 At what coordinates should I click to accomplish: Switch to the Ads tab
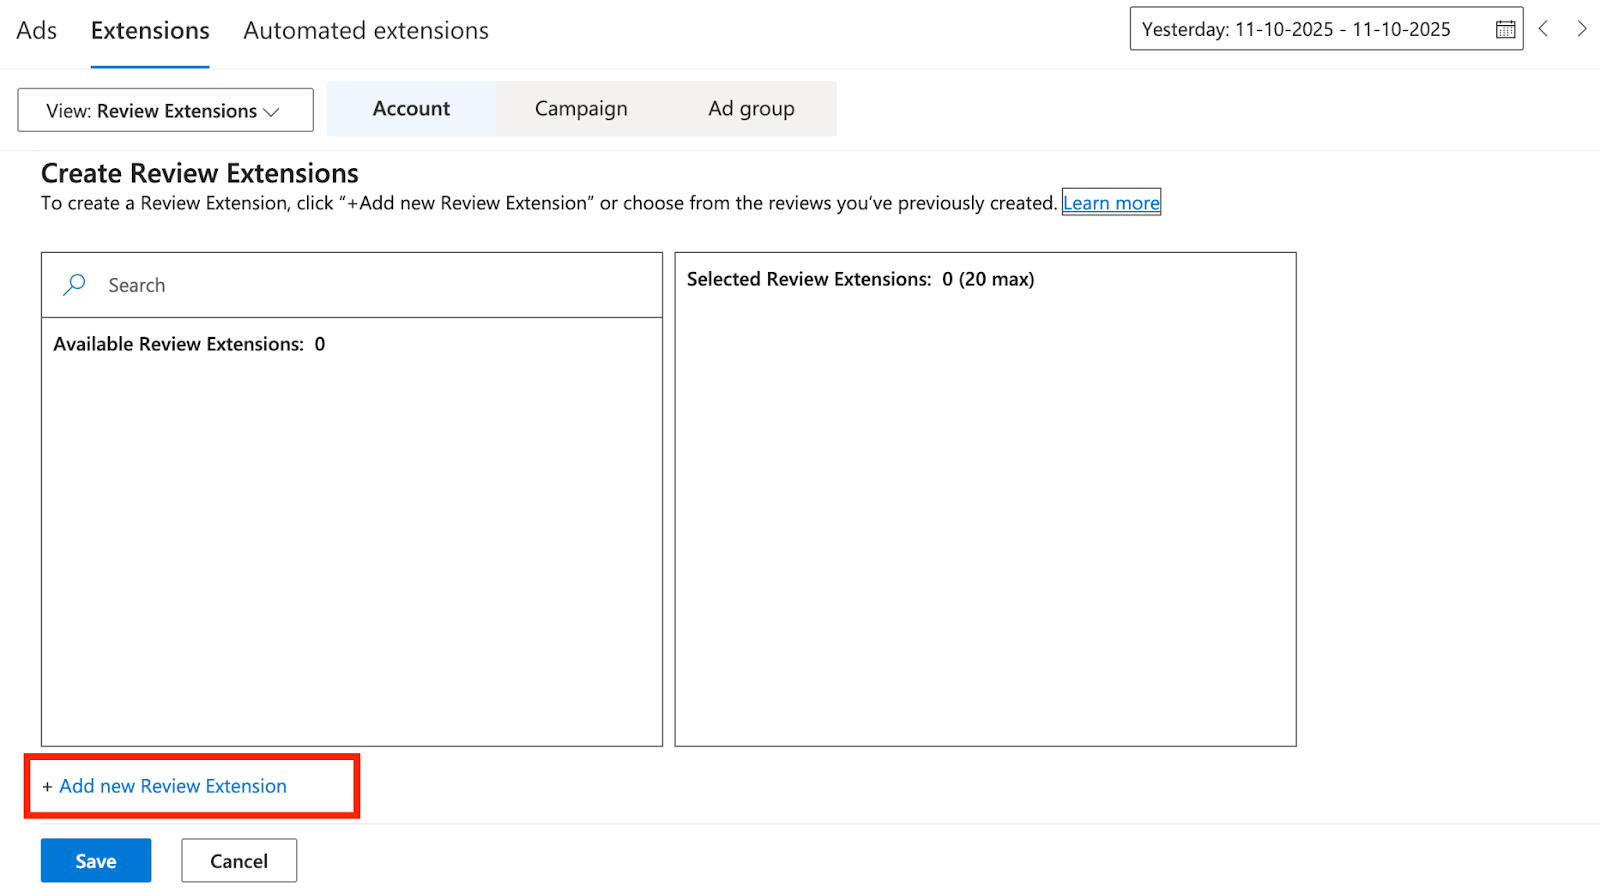click(36, 31)
